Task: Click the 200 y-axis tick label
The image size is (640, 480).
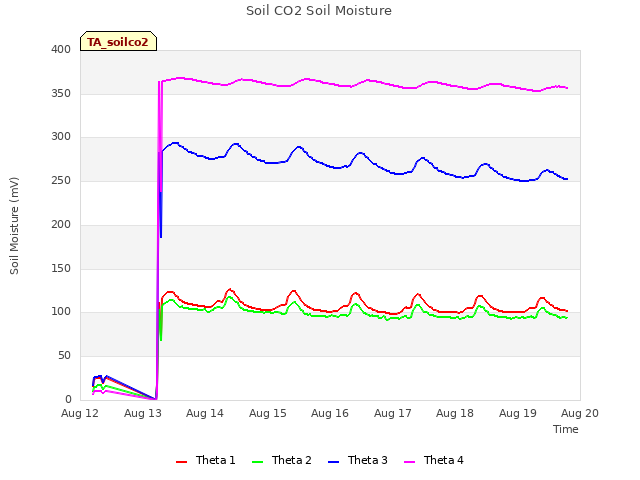Action: (61, 224)
